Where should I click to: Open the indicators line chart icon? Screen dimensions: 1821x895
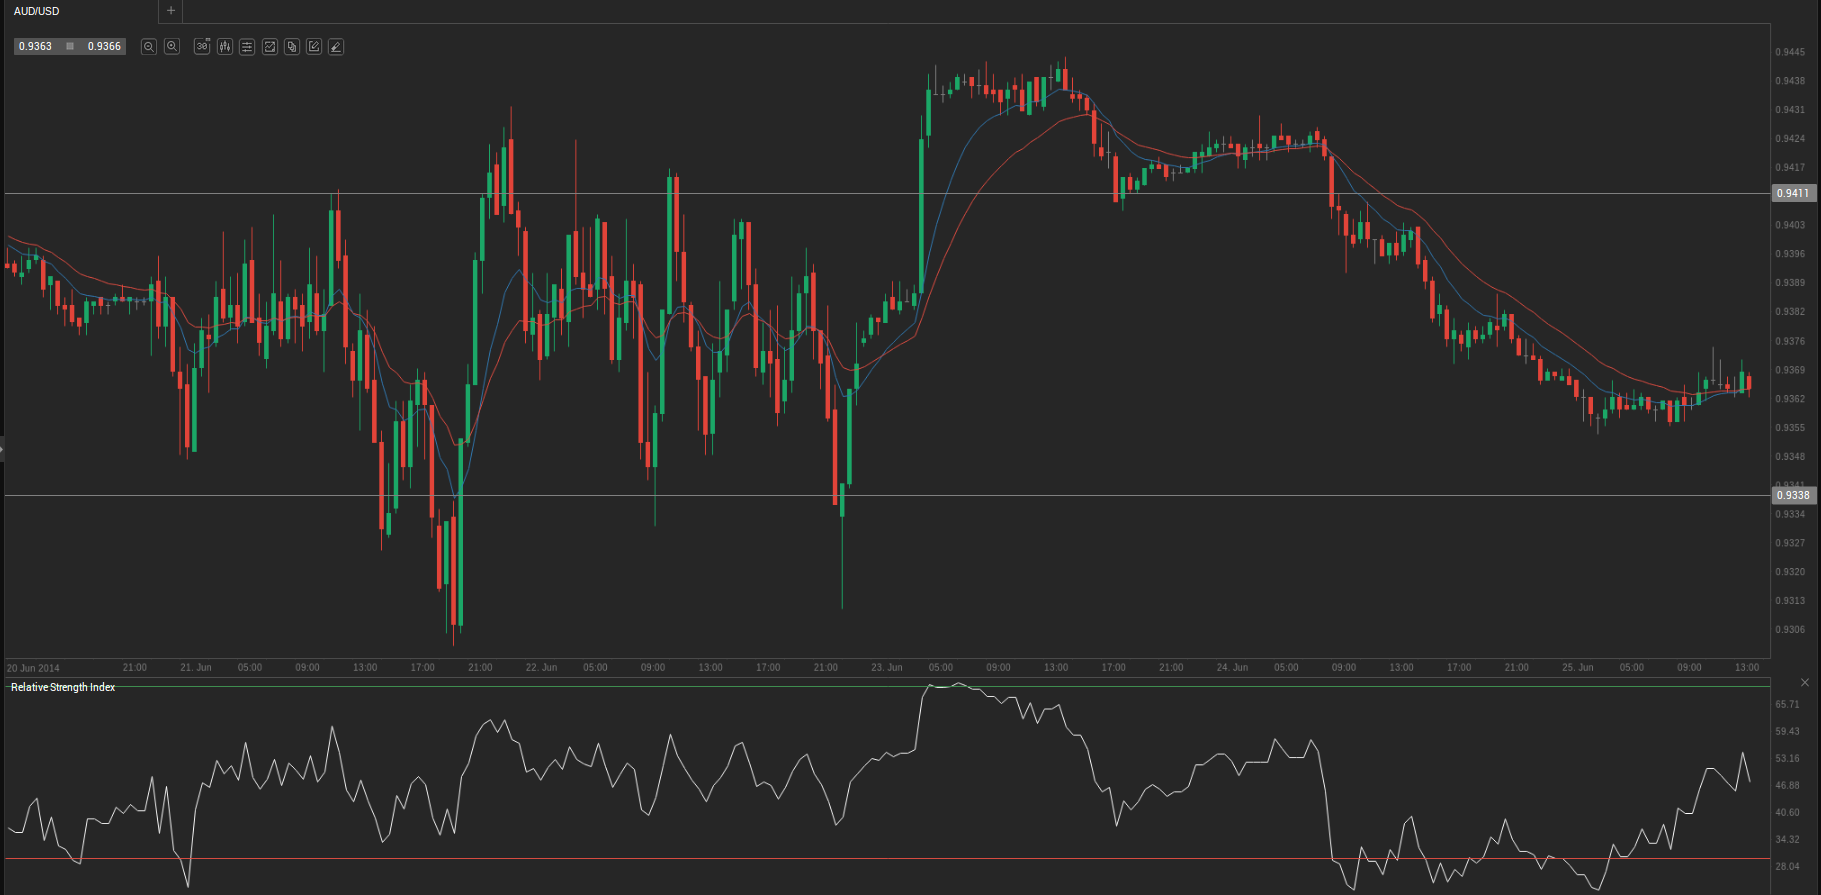(270, 47)
